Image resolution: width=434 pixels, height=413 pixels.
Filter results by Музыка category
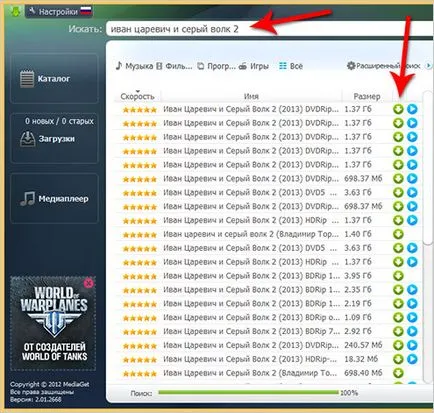134,66
